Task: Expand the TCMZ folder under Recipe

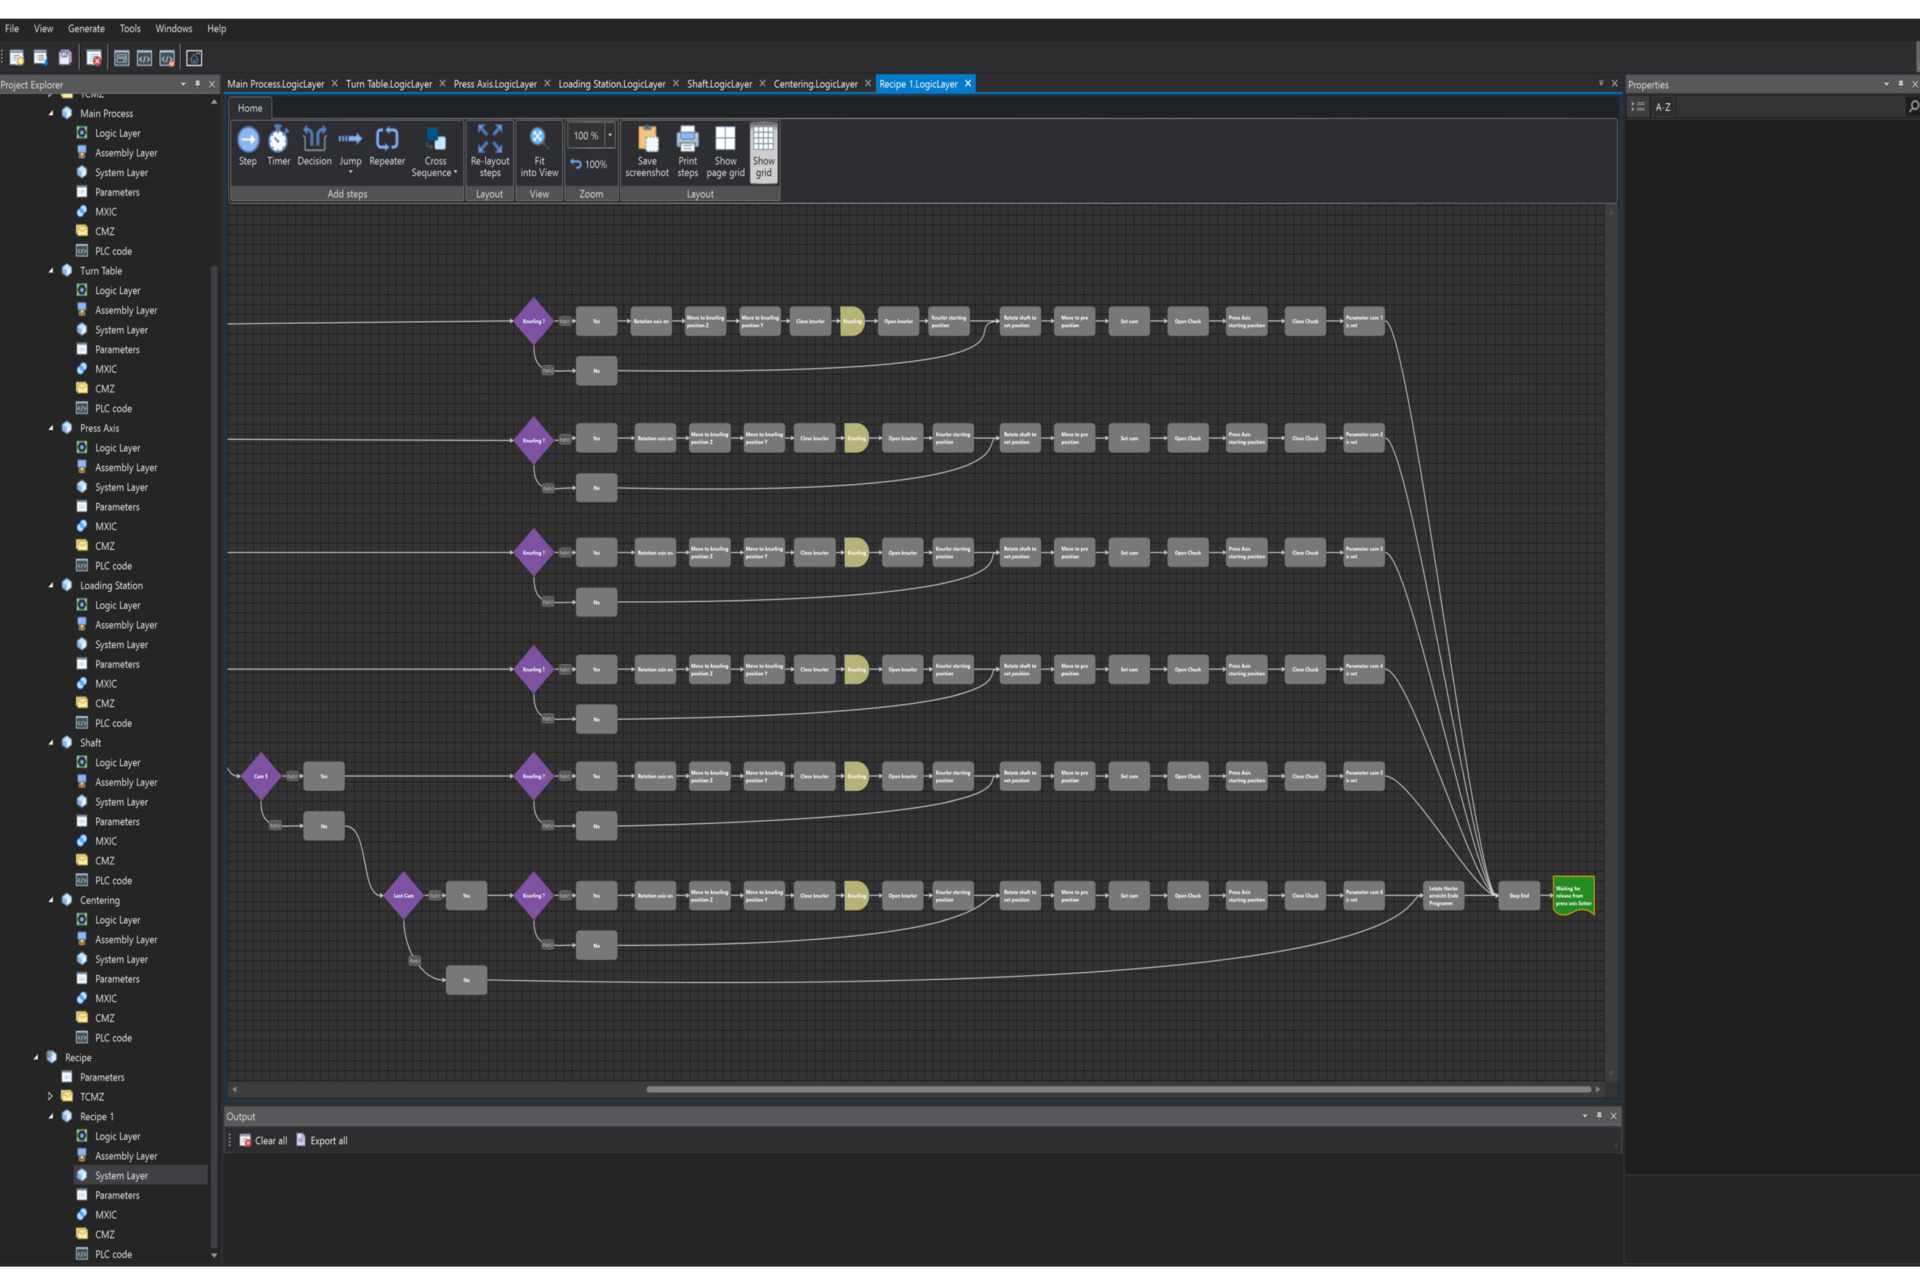Action: [50, 1097]
